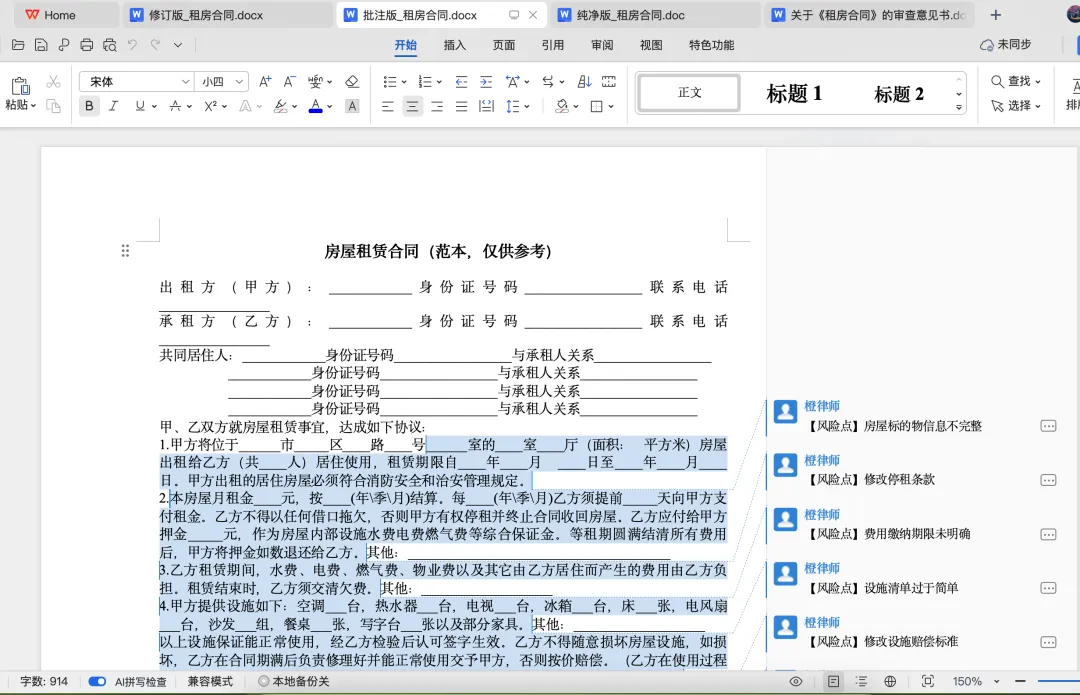Click 未同步 cloud sync button
The width and height of the screenshot is (1080, 695).
tap(1006, 45)
